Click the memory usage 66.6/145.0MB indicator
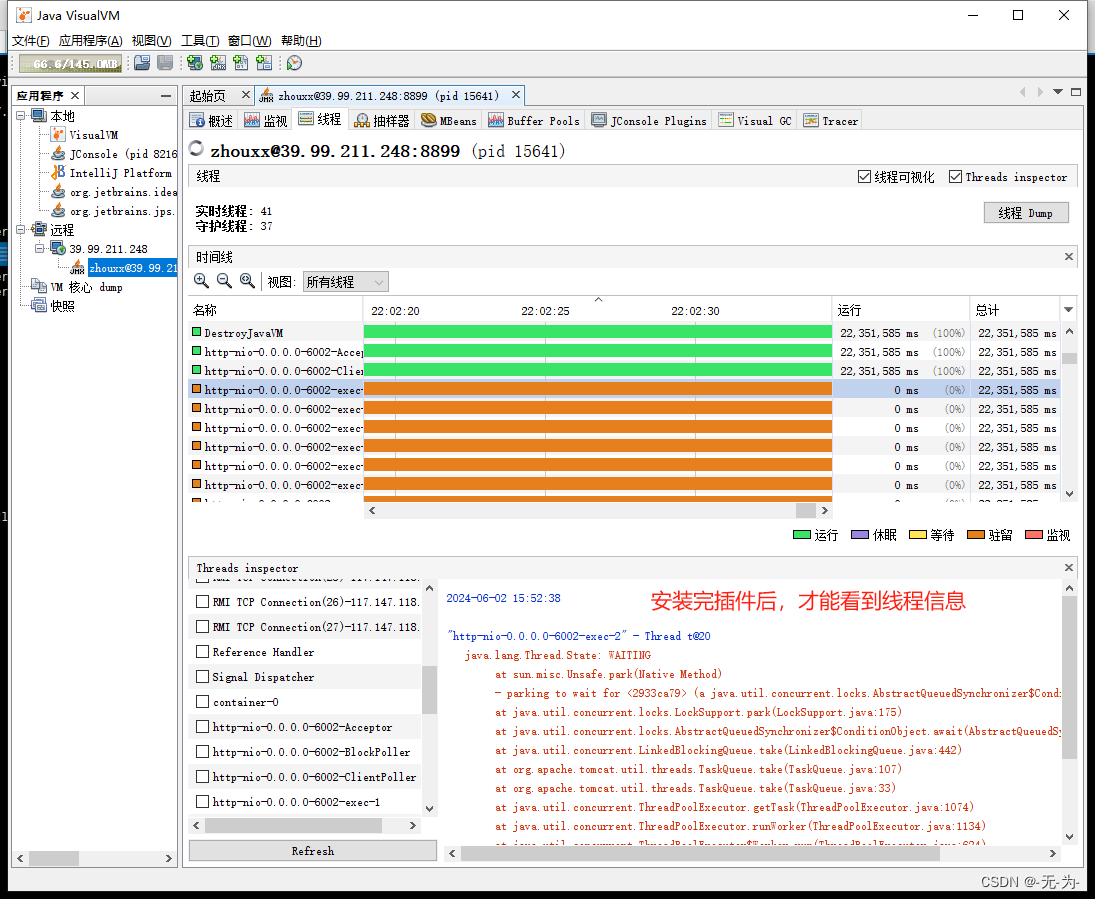The height and width of the screenshot is (899, 1095). (x=71, y=64)
